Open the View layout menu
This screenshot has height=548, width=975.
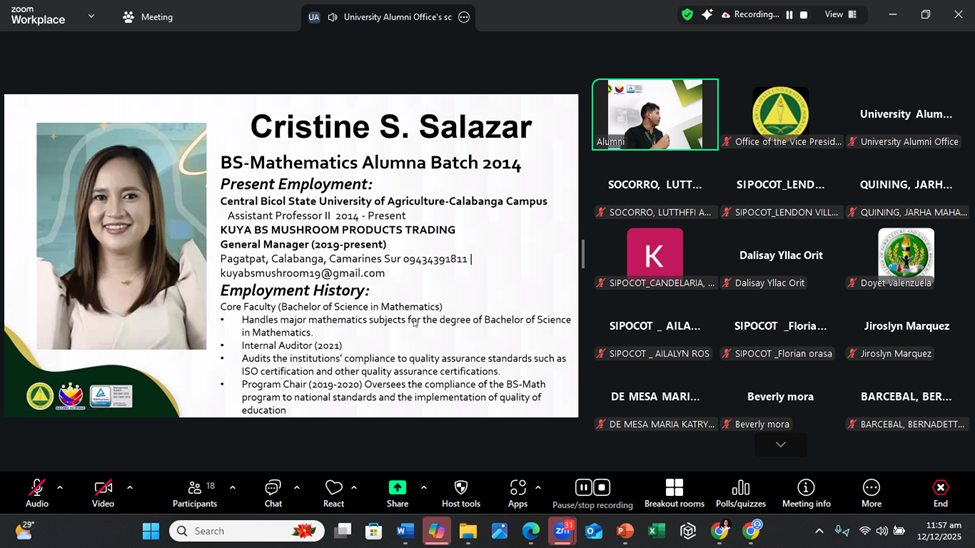839,15
